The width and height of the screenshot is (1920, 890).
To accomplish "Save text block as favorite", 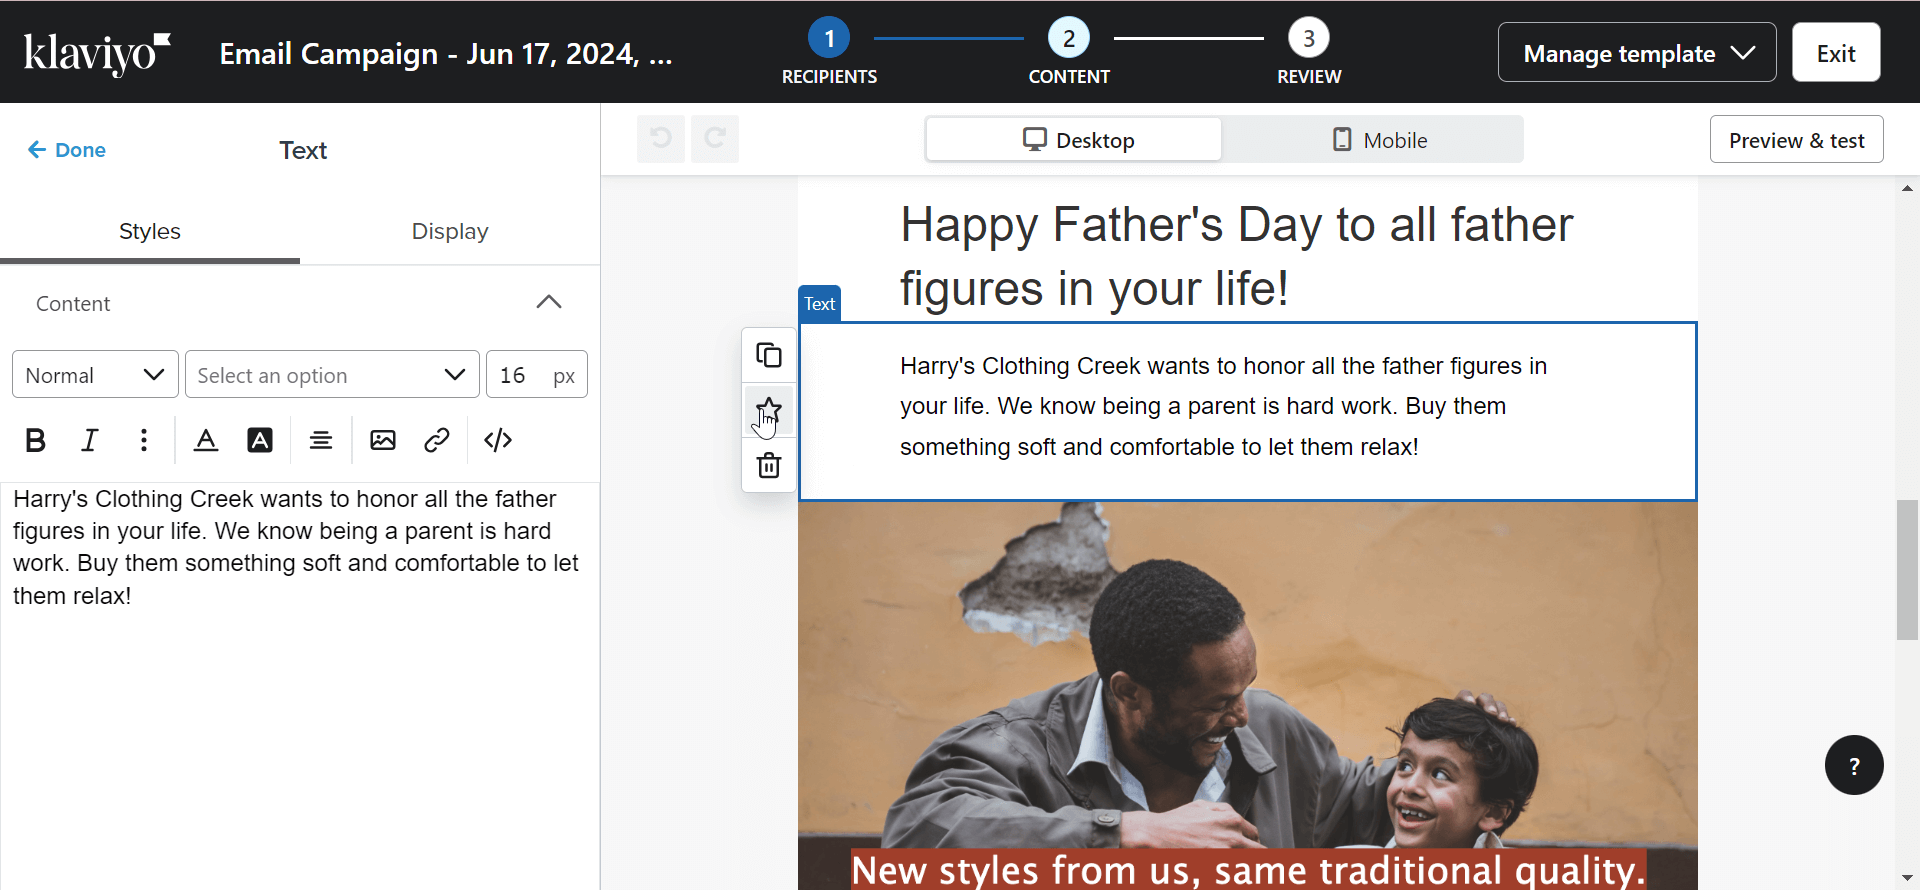I will pos(769,410).
